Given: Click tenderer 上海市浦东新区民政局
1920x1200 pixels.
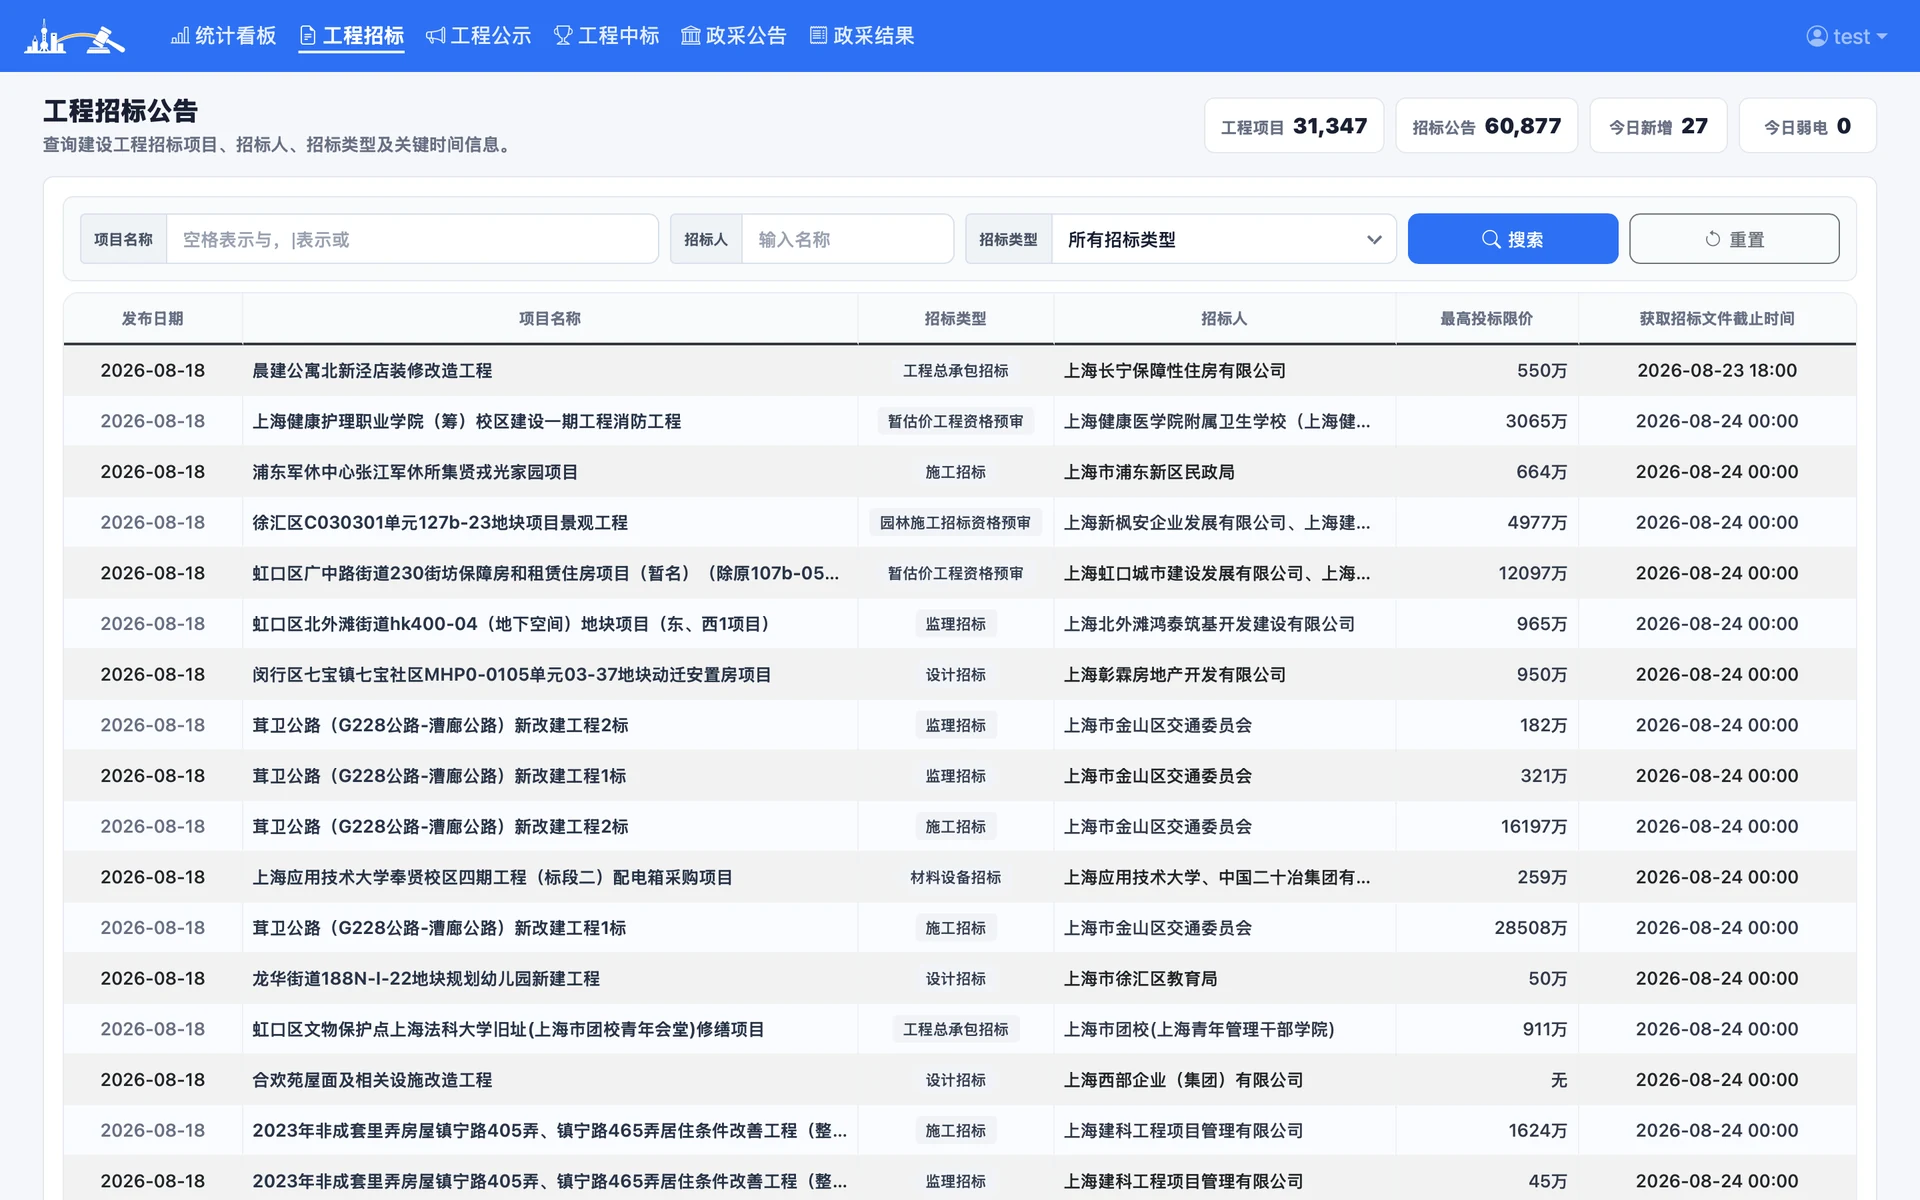Looking at the screenshot, I should point(1149,472).
